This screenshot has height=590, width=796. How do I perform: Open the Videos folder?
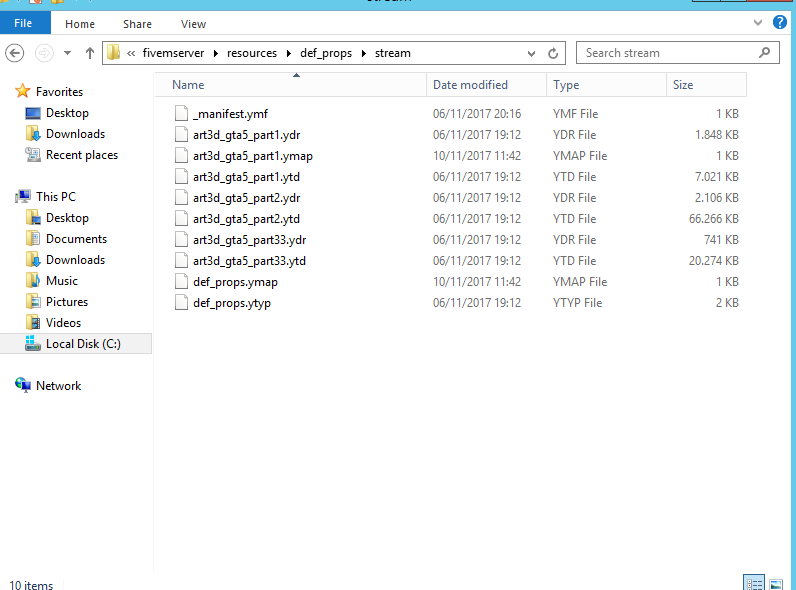coord(63,323)
